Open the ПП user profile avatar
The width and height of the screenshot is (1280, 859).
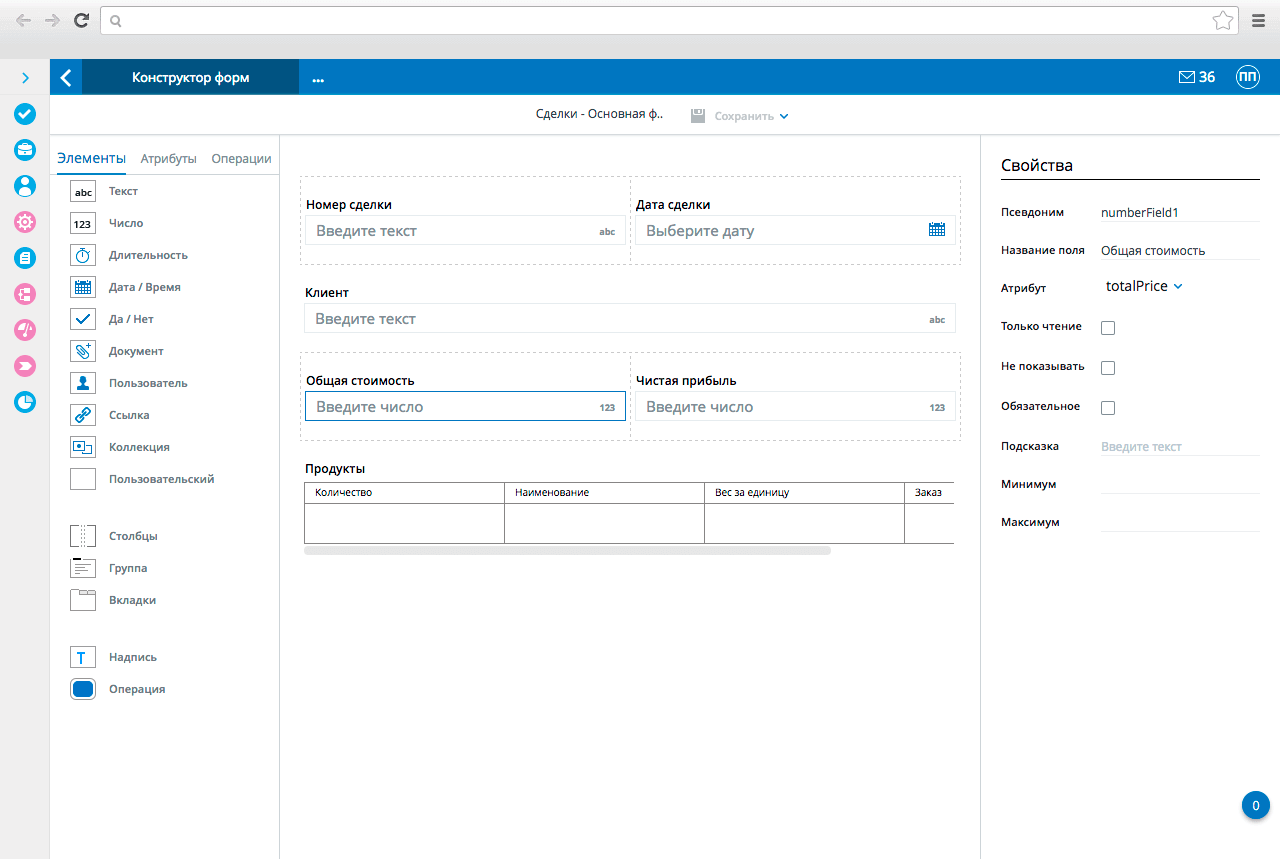click(x=1248, y=77)
